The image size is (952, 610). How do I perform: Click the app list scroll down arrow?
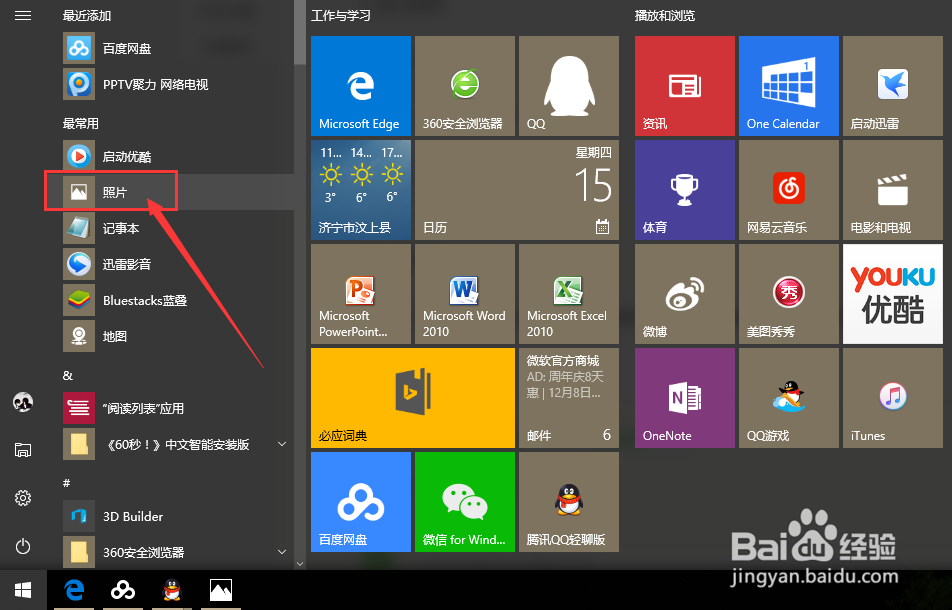tap(300, 564)
